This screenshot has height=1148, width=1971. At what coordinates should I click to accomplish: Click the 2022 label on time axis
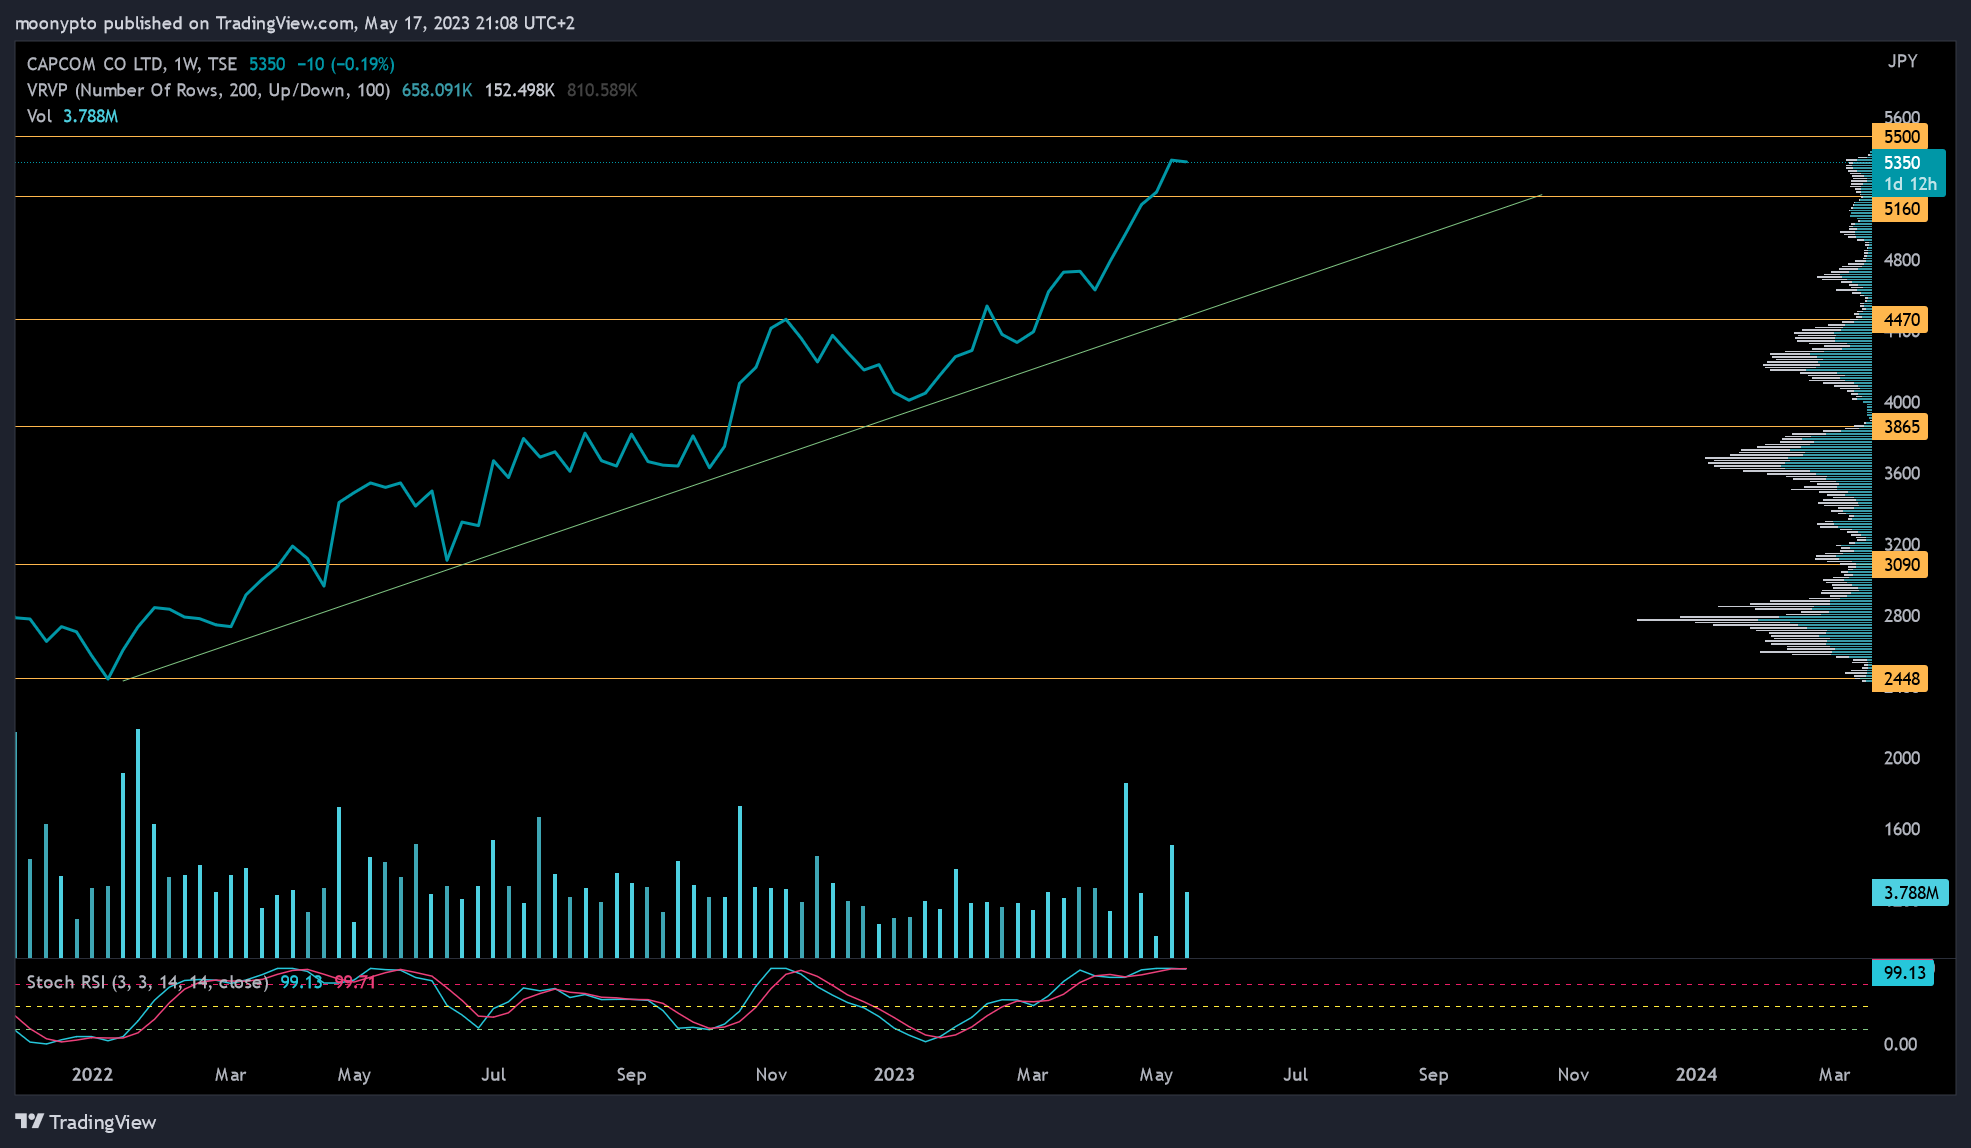pyautogui.click(x=92, y=1075)
